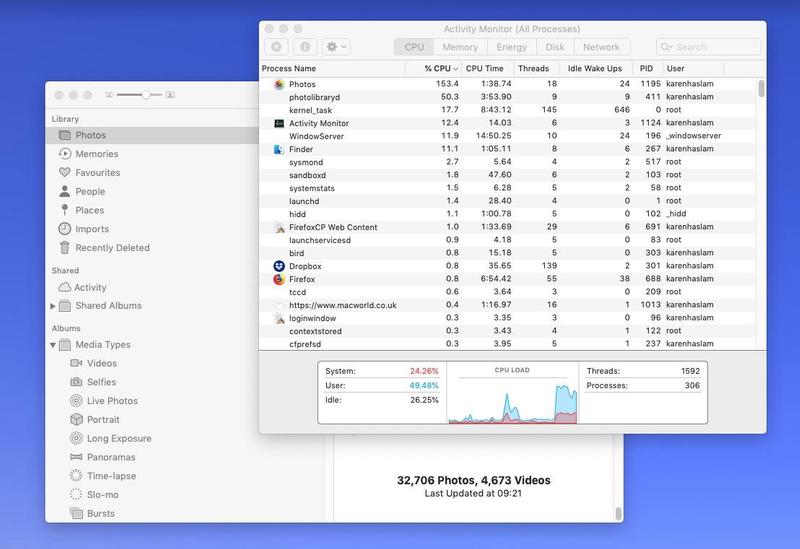Click the Photos zoom slider
Viewport: 800px width, 549px height.
(140, 94)
